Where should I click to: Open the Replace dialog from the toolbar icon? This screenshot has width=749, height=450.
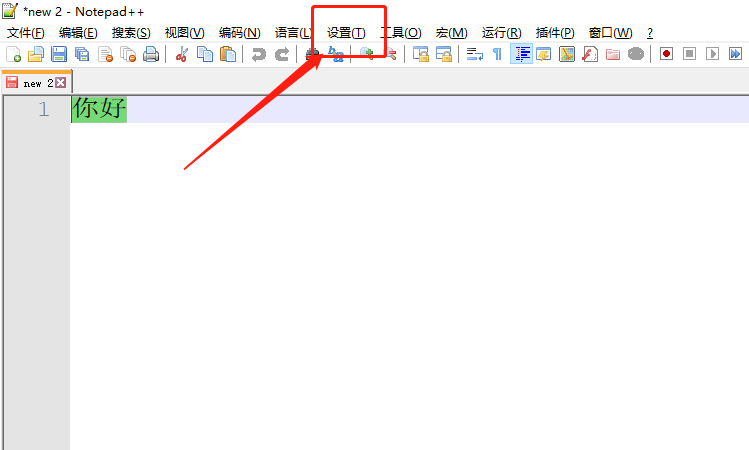pyautogui.click(x=336, y=54)
